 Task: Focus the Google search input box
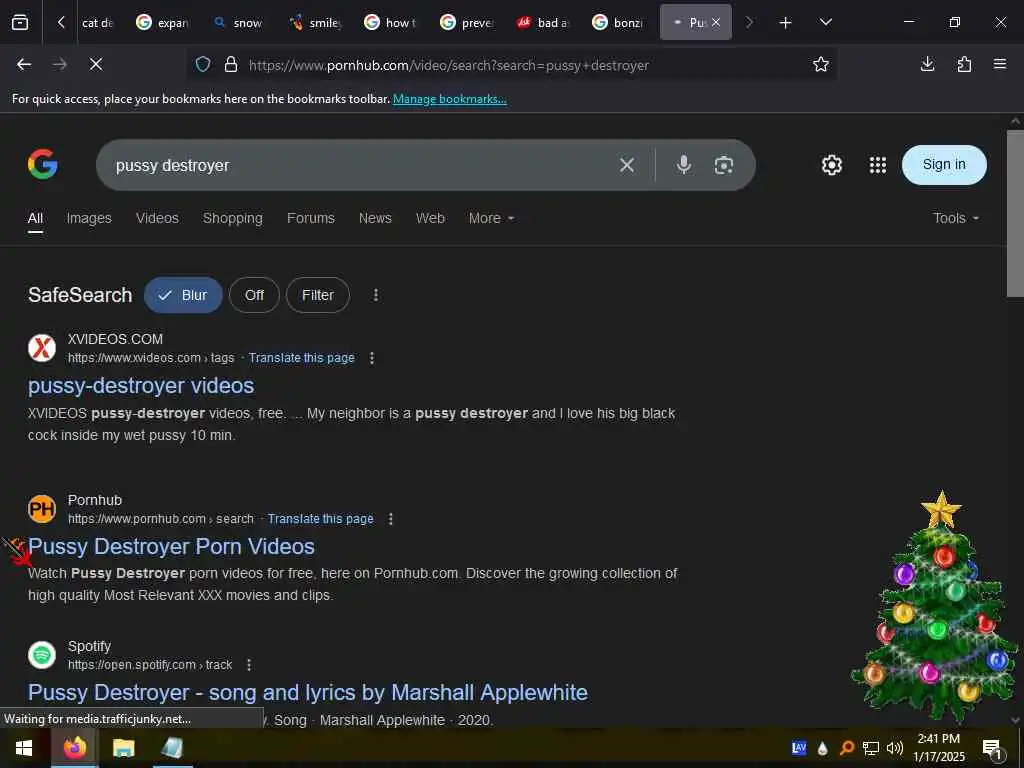pyautogui.click(x=359, y=165)
